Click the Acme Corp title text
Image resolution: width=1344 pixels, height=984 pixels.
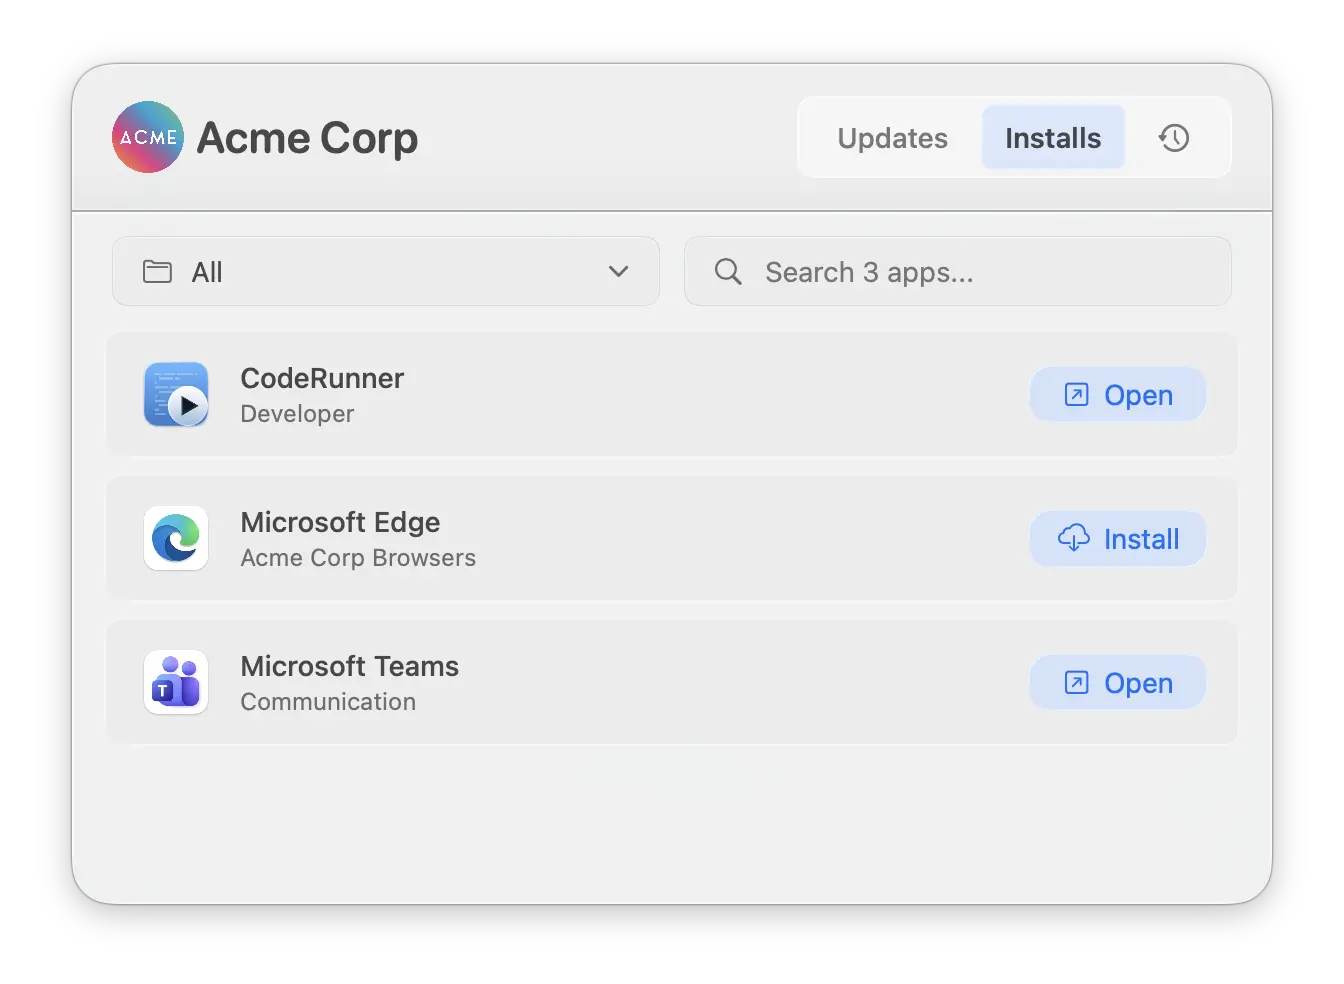[307, 138]
